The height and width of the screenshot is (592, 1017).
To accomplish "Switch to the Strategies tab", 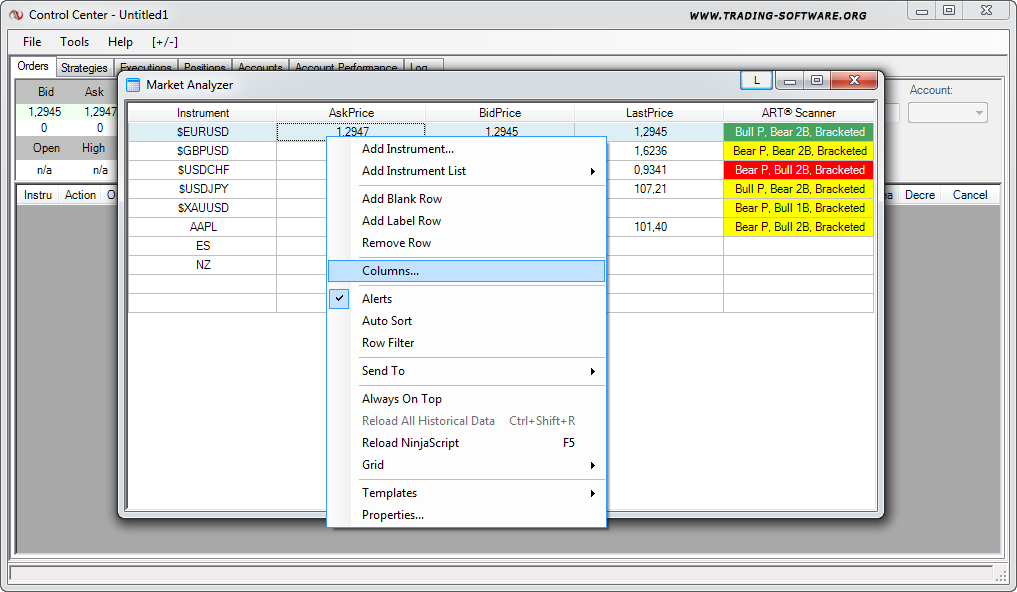I will pyautogui.click(x=84, y=68).
